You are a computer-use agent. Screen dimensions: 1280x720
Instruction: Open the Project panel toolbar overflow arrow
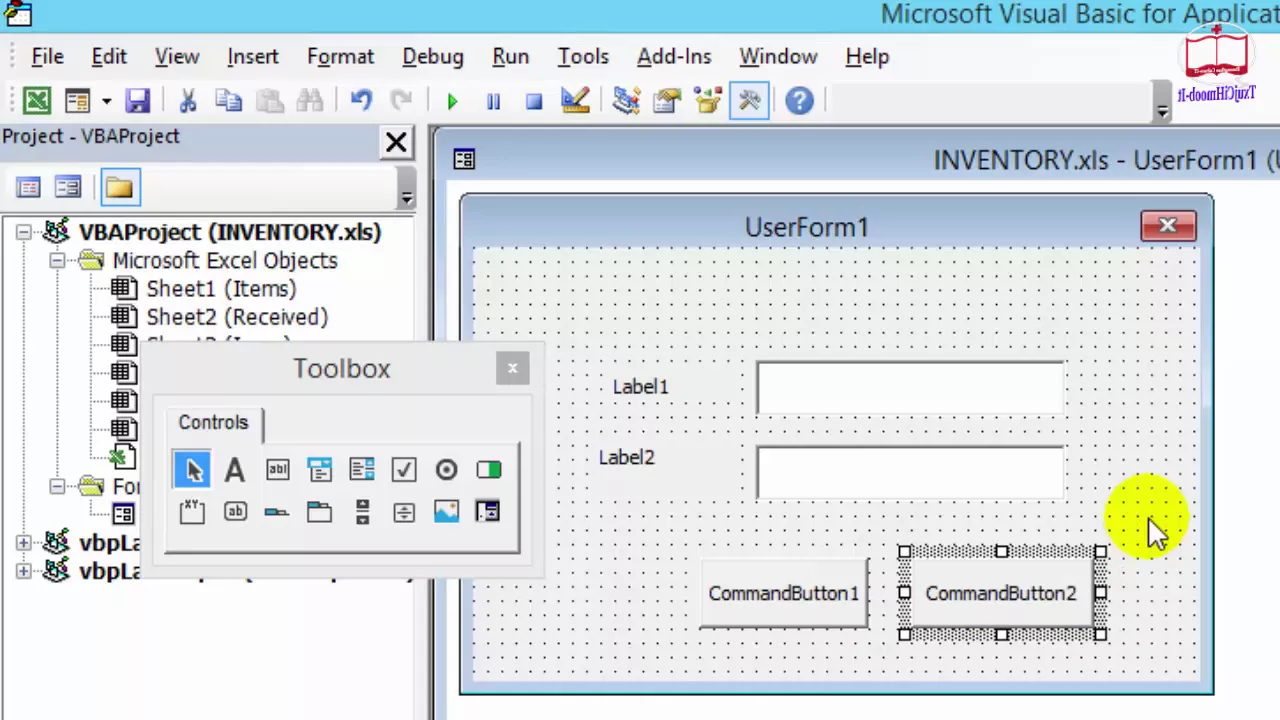click(406, 196)
